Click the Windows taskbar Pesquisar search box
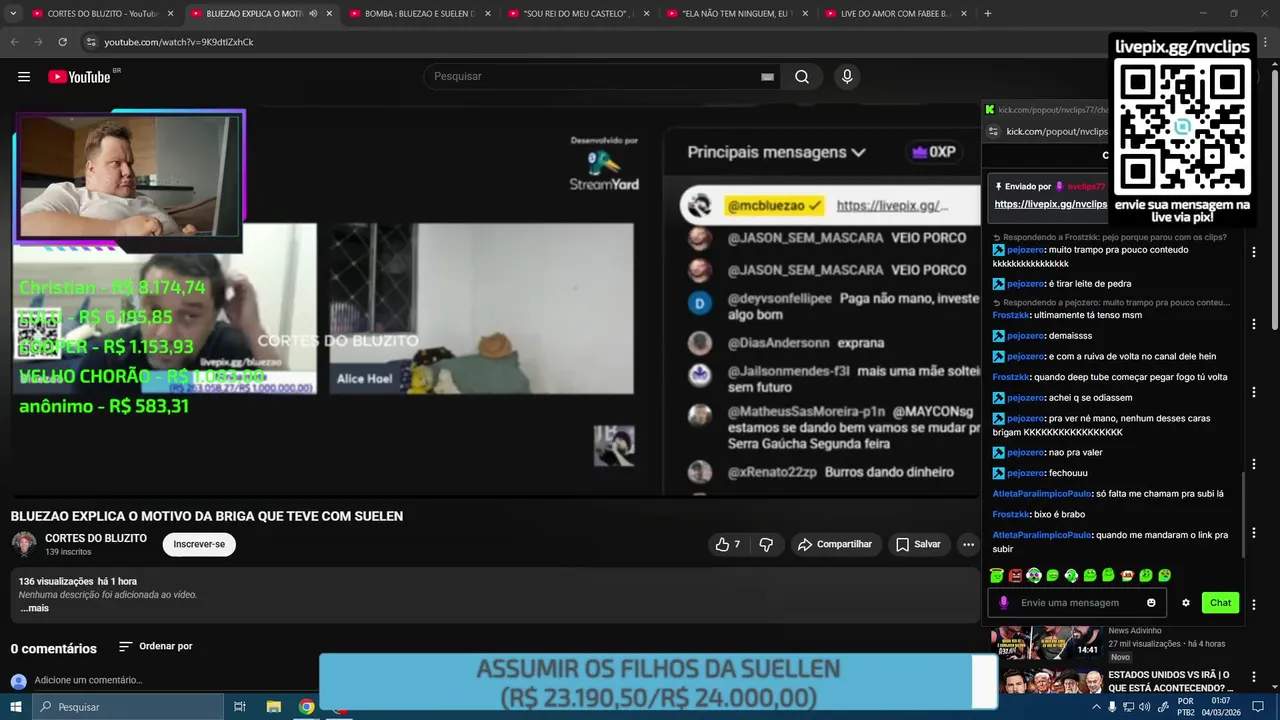The height and width of the screenshot is (720, 1280). coord(128,707)
